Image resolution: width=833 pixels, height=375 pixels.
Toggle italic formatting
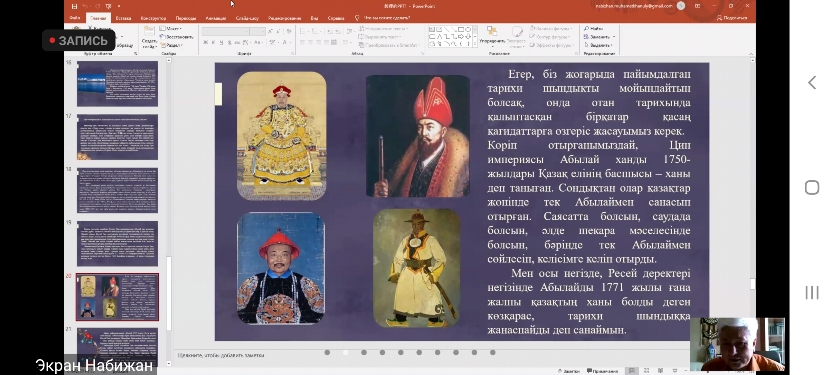pyautogui.click(x=214, y=42)
